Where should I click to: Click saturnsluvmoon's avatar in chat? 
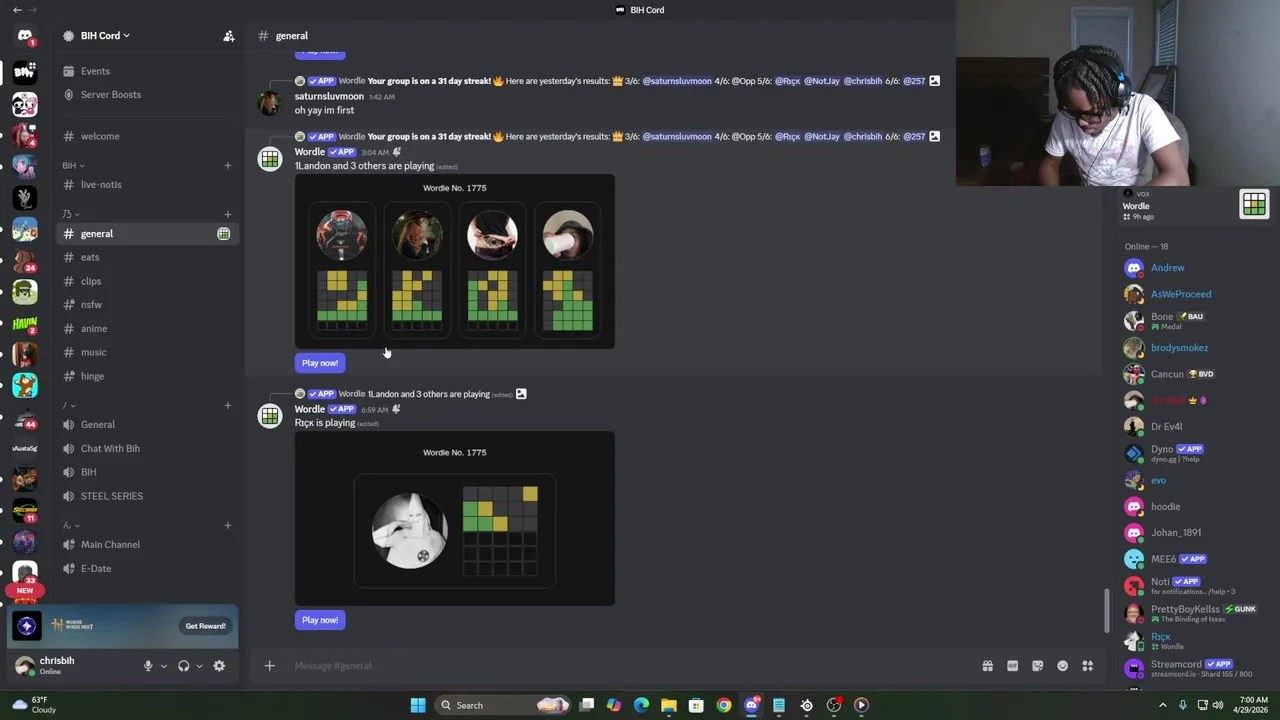270,103
